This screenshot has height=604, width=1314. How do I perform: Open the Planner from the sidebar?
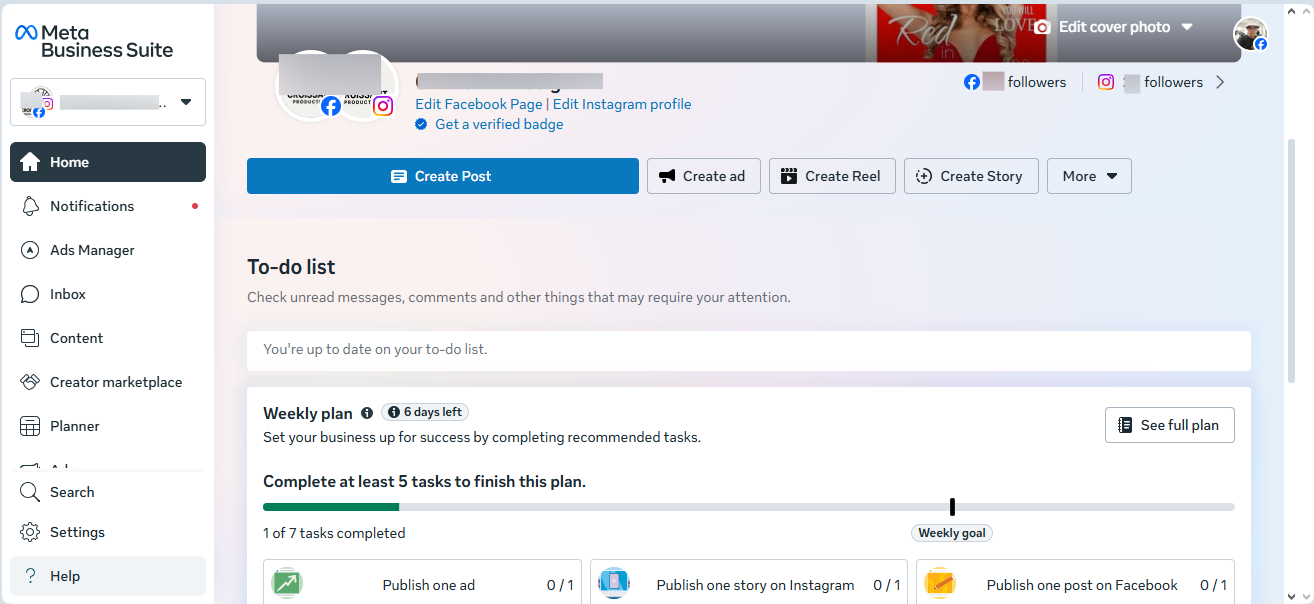[74, 426]
